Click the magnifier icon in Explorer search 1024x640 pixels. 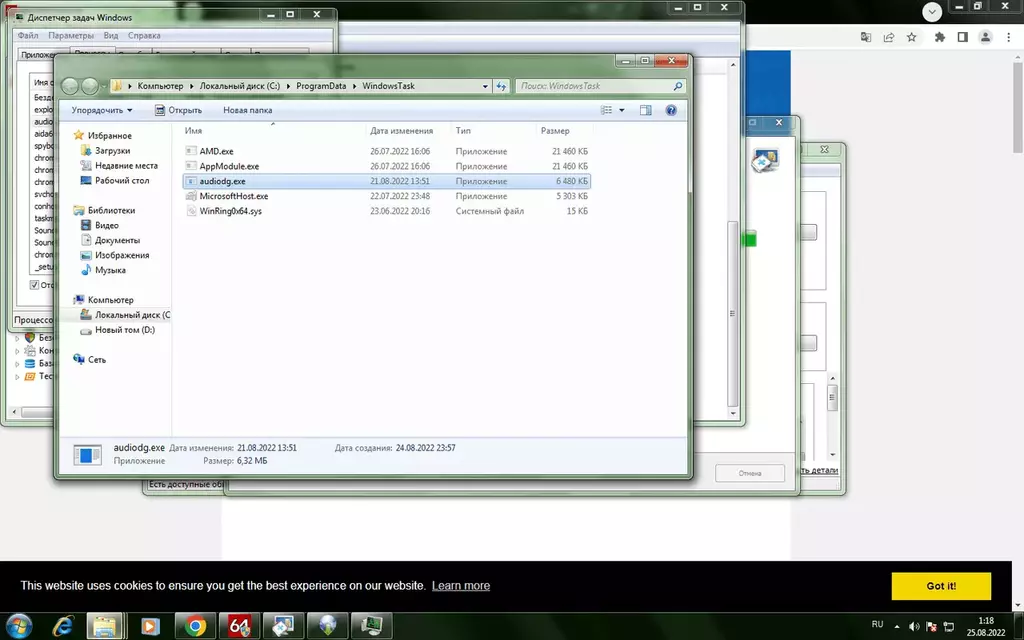[678, 86]
